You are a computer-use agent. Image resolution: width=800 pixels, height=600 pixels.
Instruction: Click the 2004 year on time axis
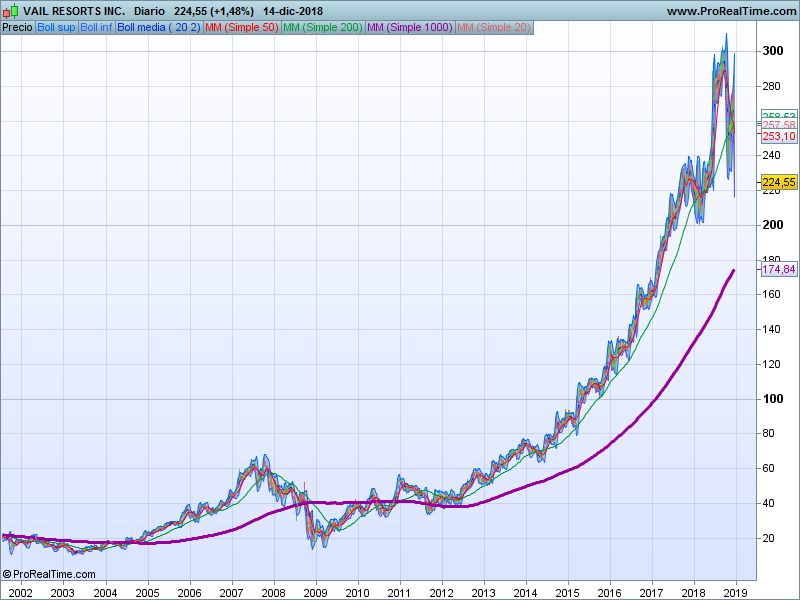pyautogui.click(x=105, y=593)
